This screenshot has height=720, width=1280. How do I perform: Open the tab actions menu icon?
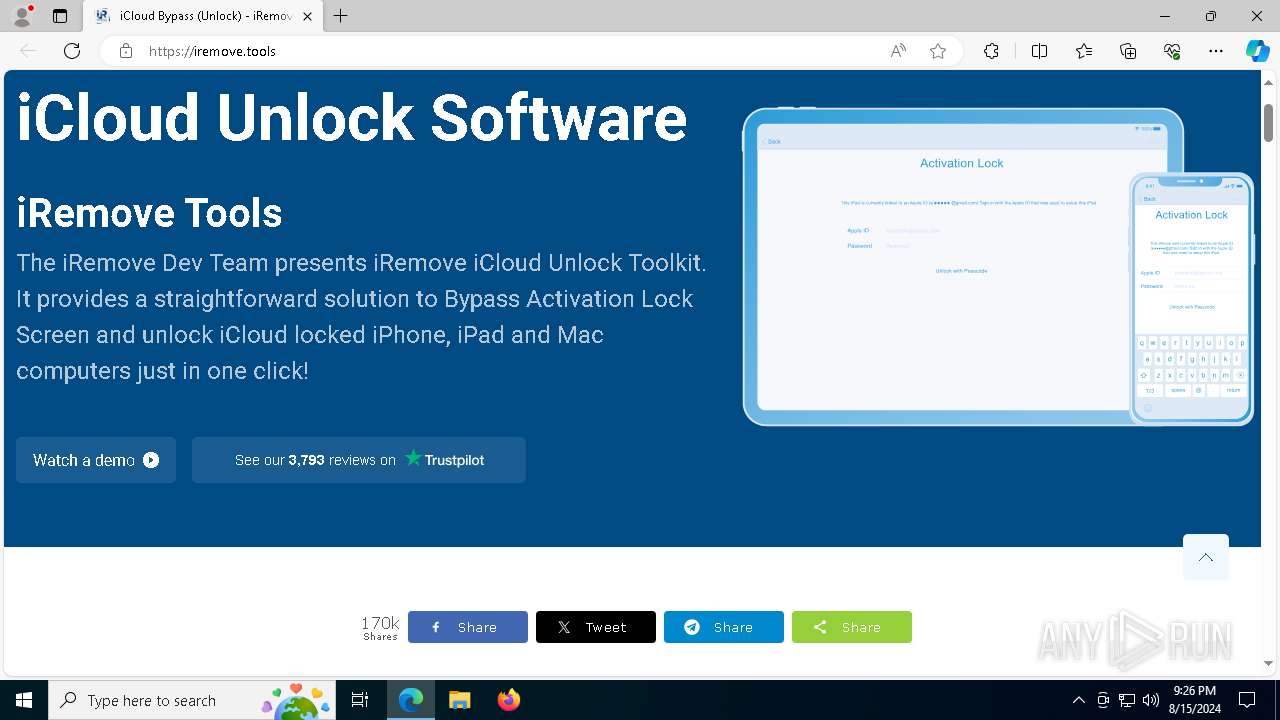click(60, 16)
